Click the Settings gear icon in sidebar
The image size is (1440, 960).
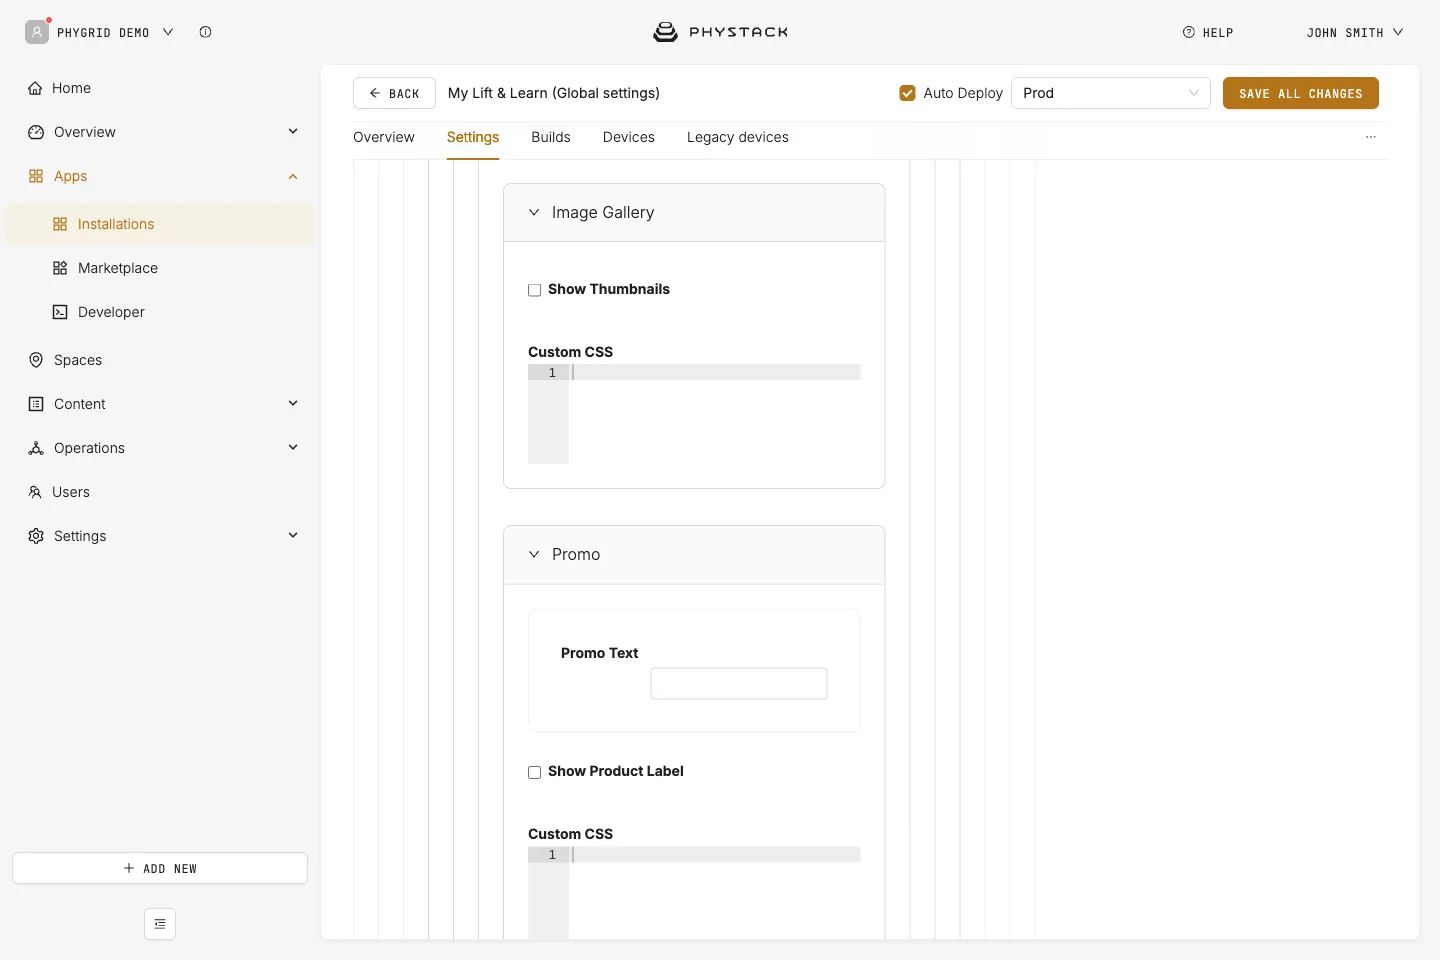[36, 536]
